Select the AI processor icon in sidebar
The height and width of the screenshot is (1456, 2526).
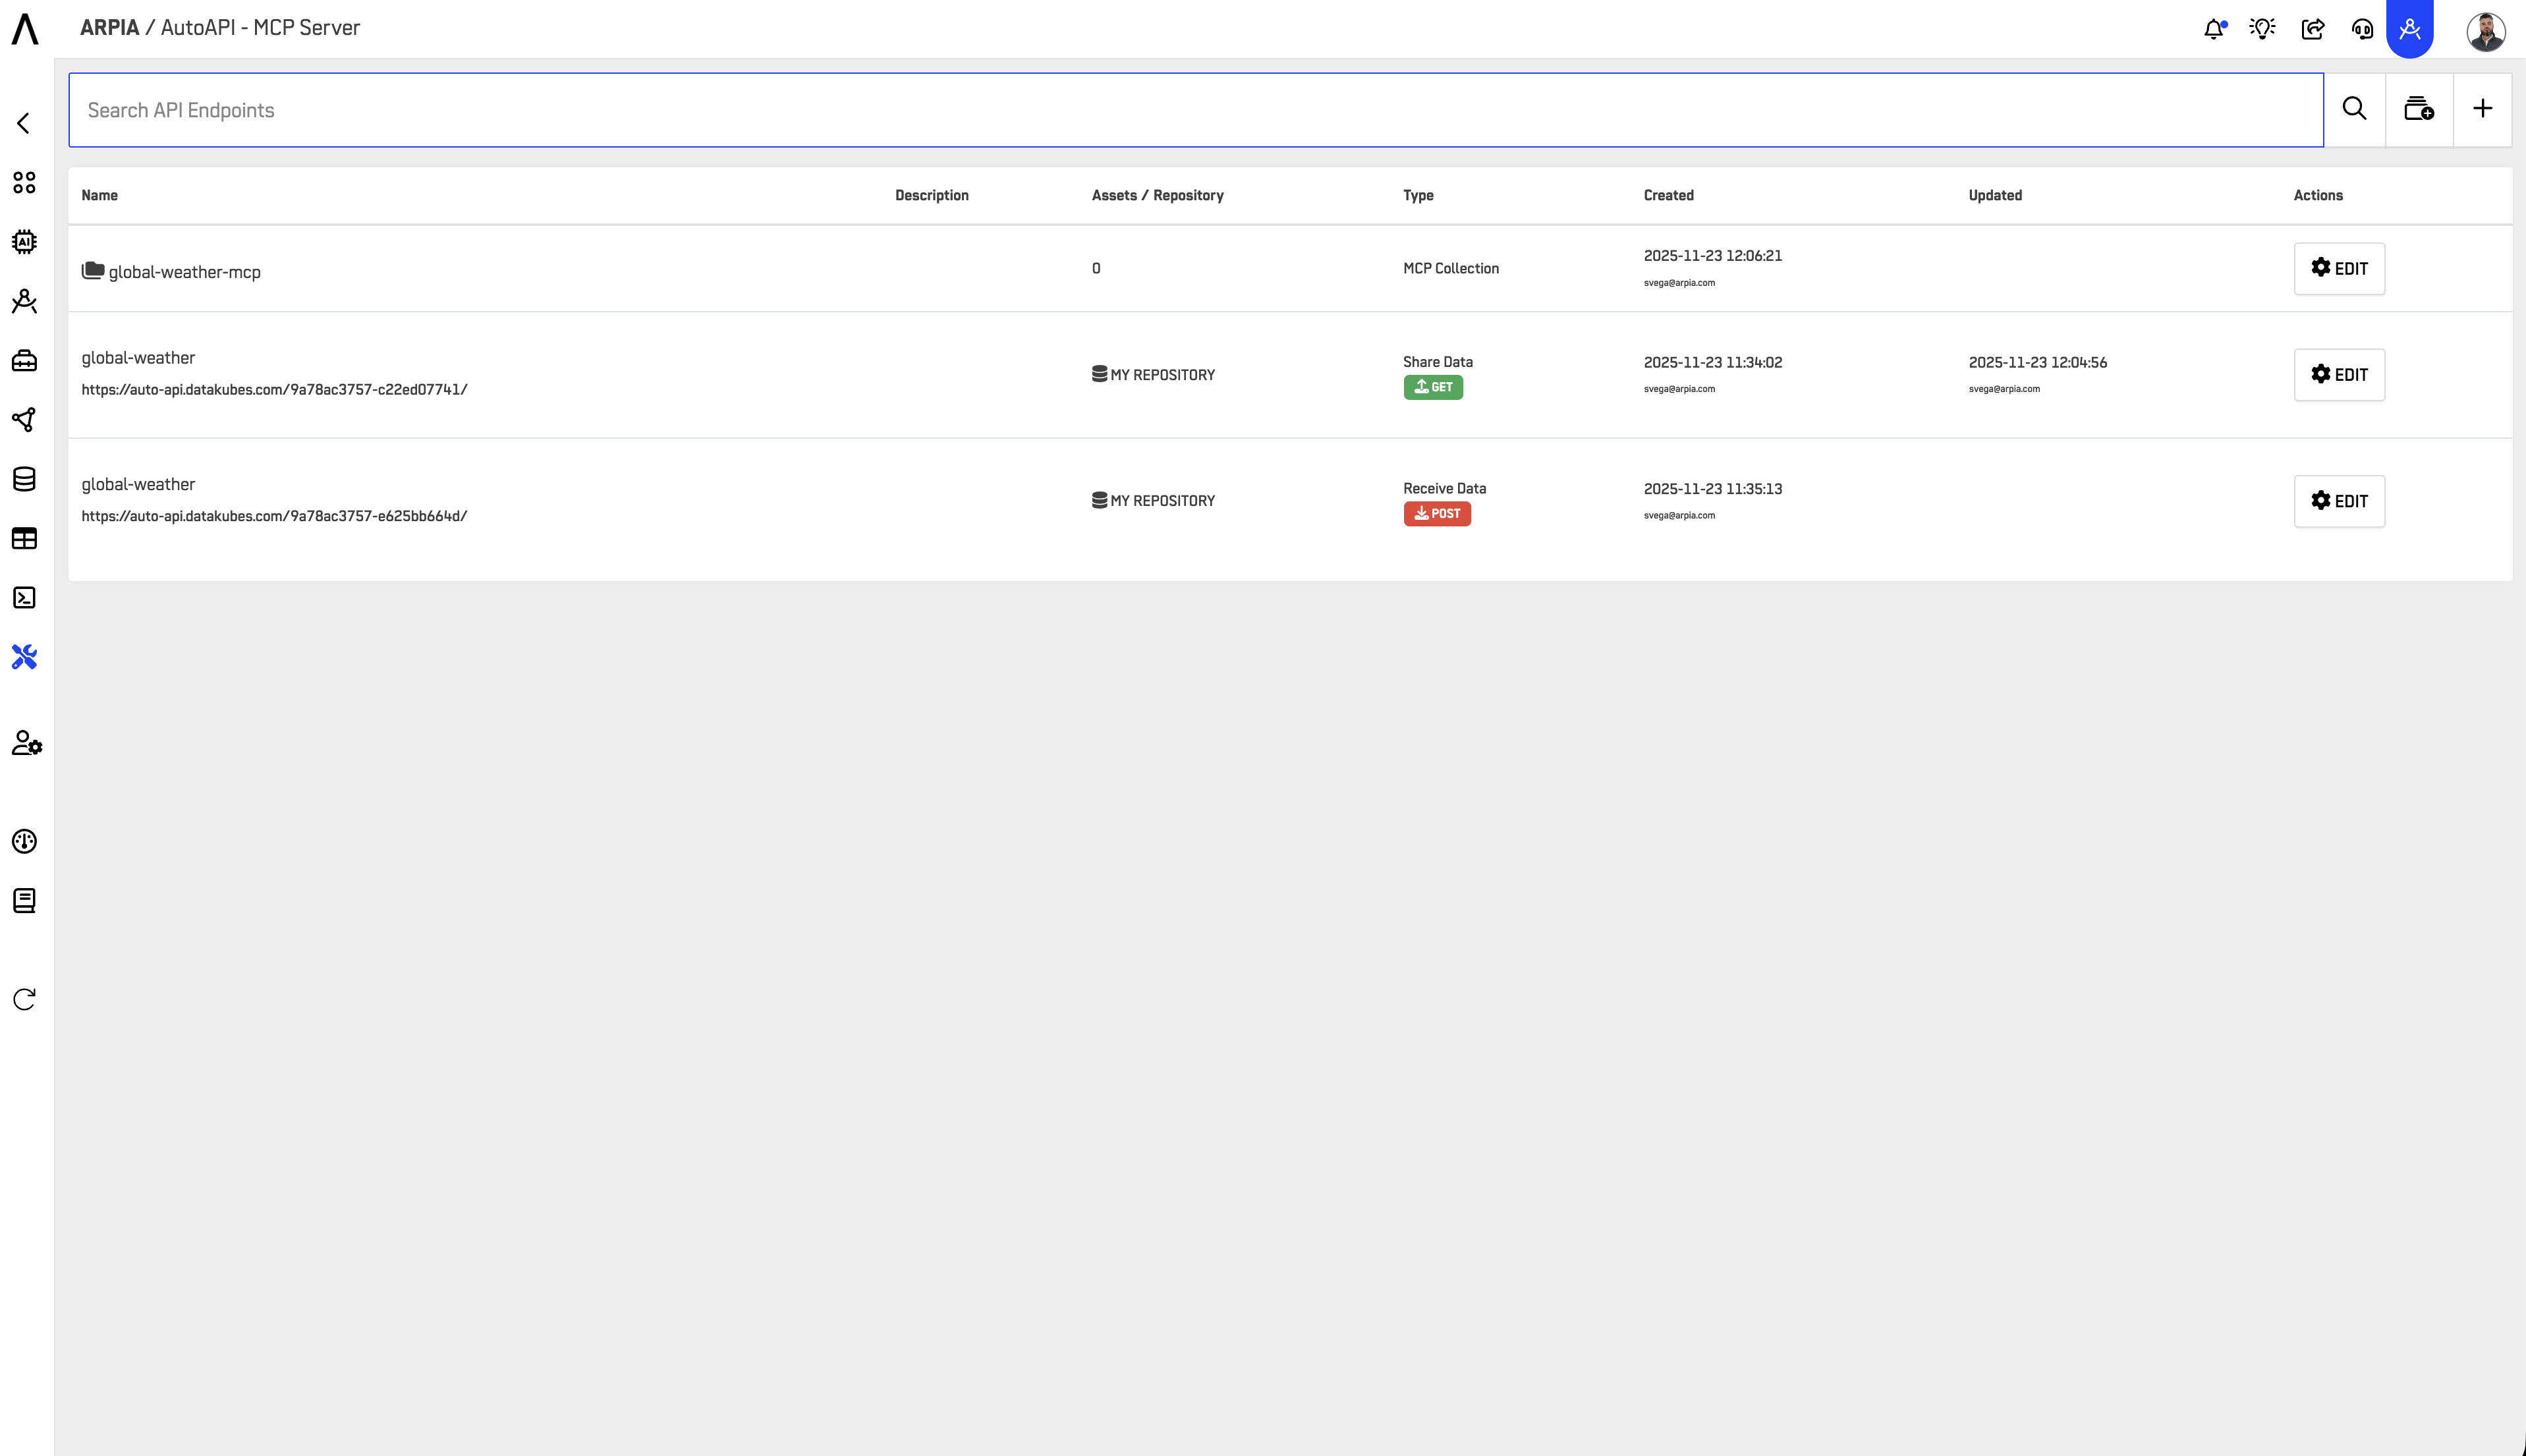(x=23, y=241)
